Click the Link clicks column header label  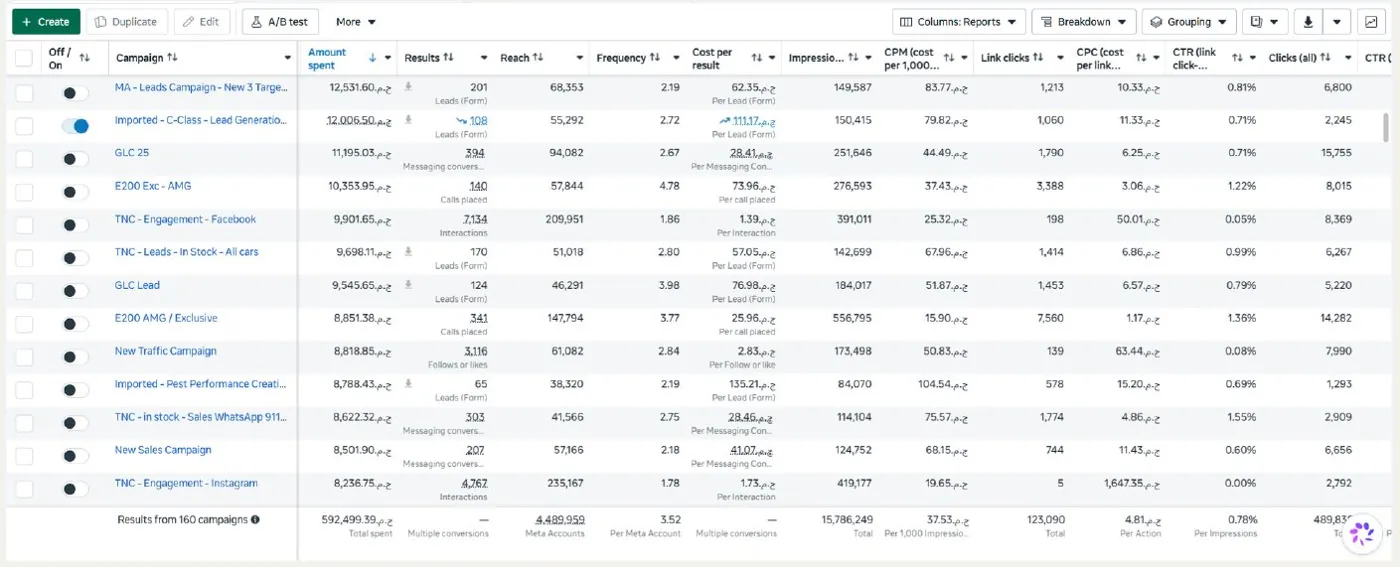coord(1005,58)
